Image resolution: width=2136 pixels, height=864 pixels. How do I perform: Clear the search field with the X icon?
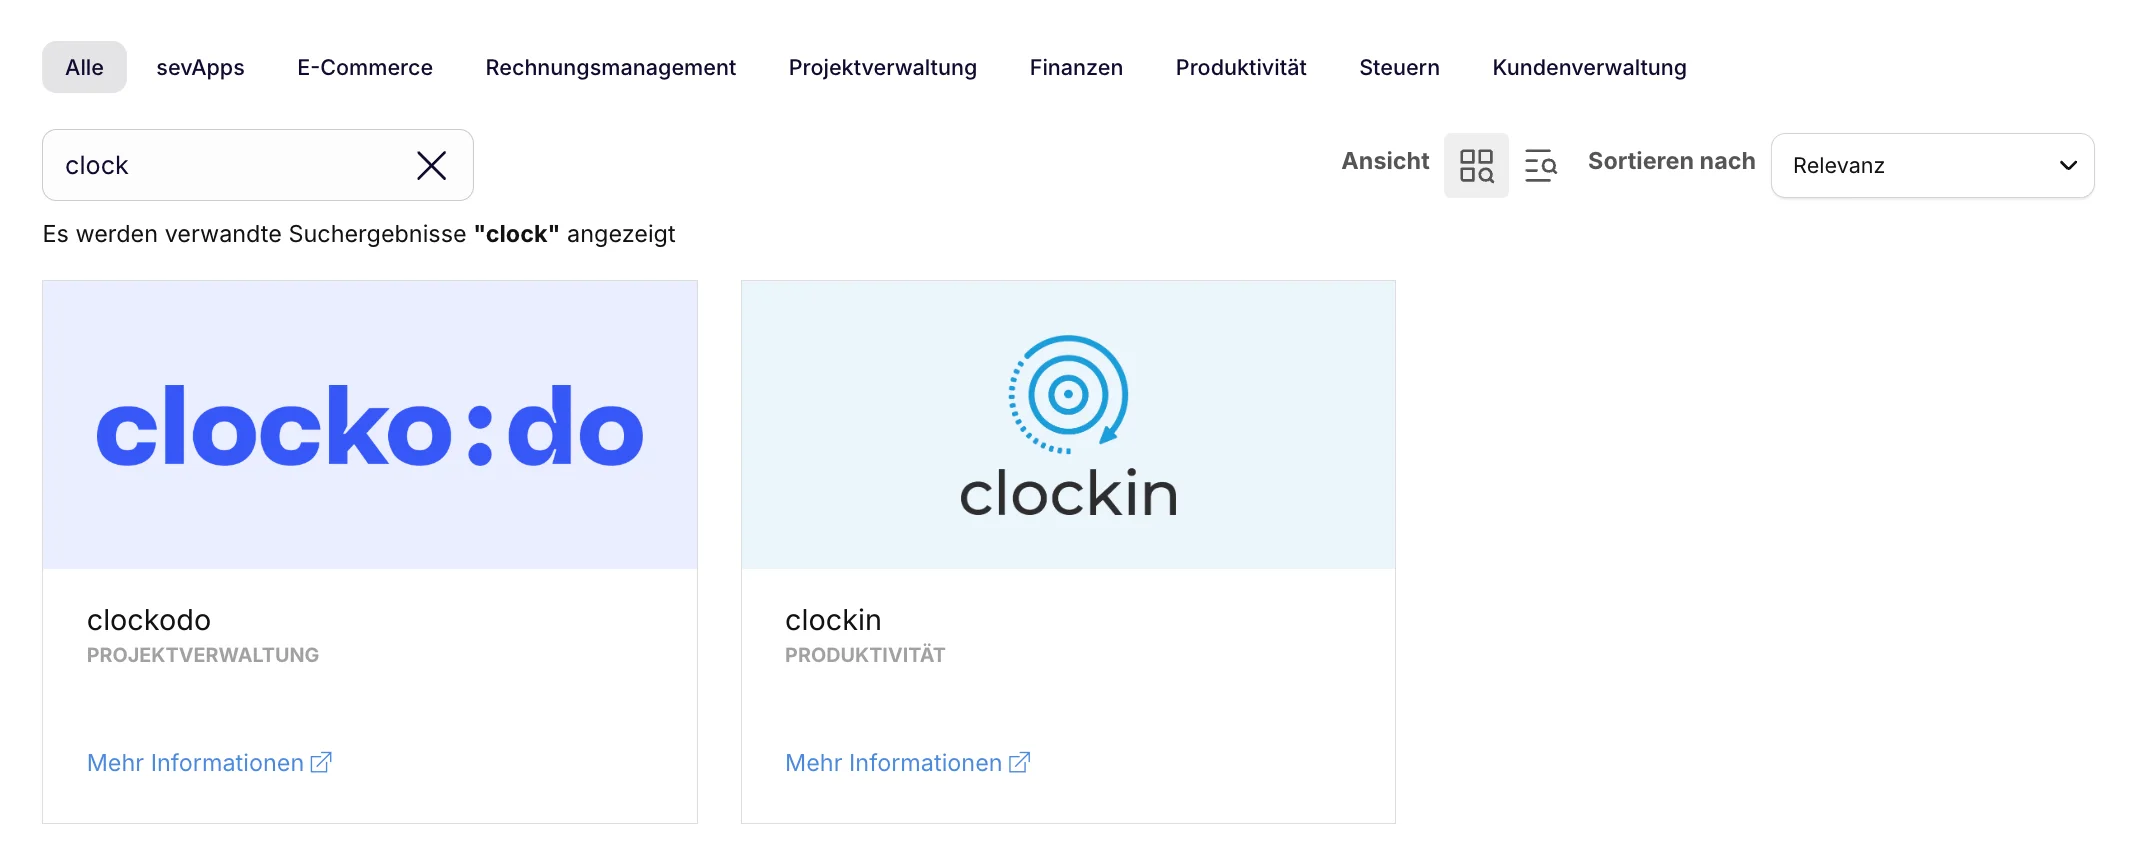[431, 165]
